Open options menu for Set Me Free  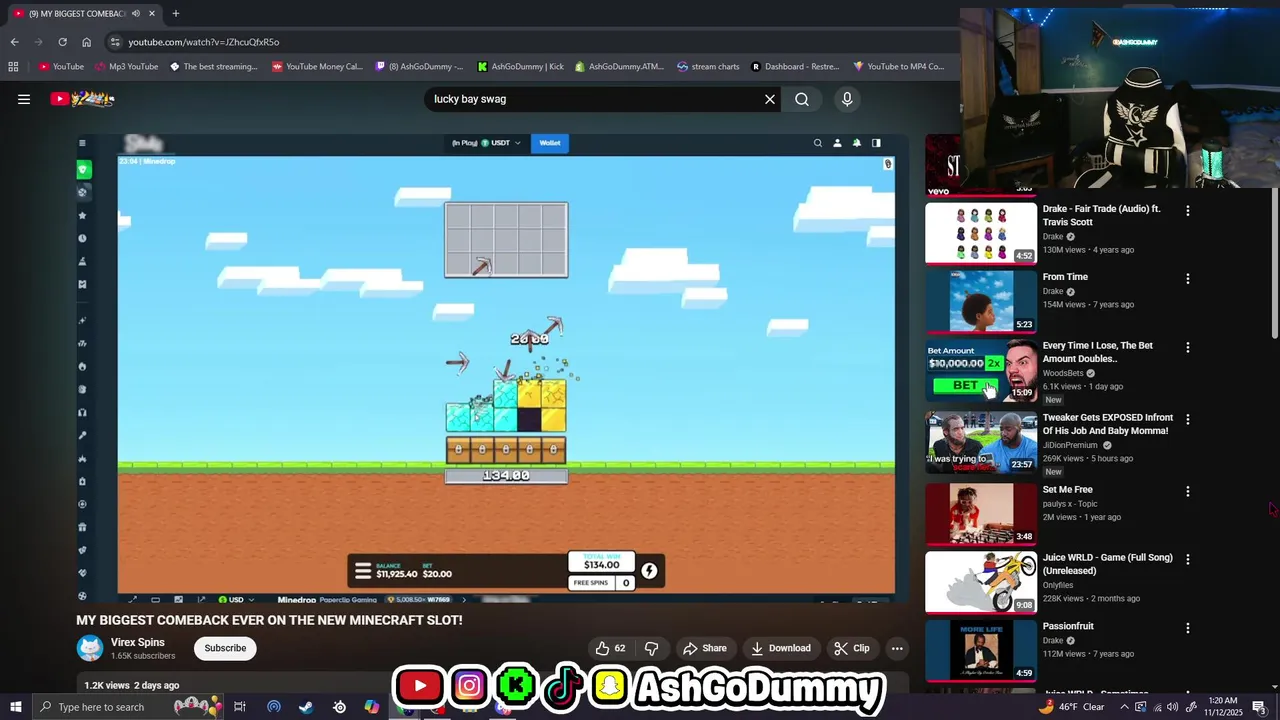click(1188, 492)
